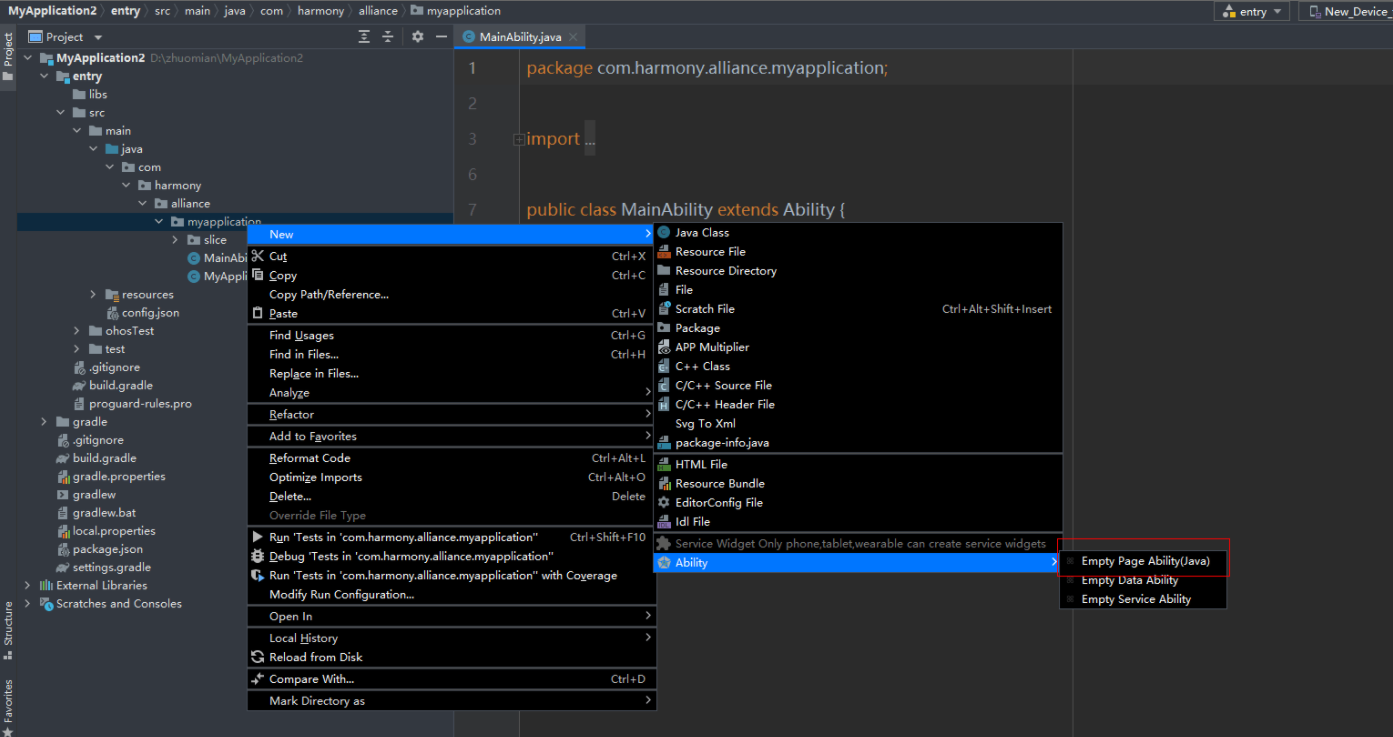Expand the resources folder

[94, 295]
